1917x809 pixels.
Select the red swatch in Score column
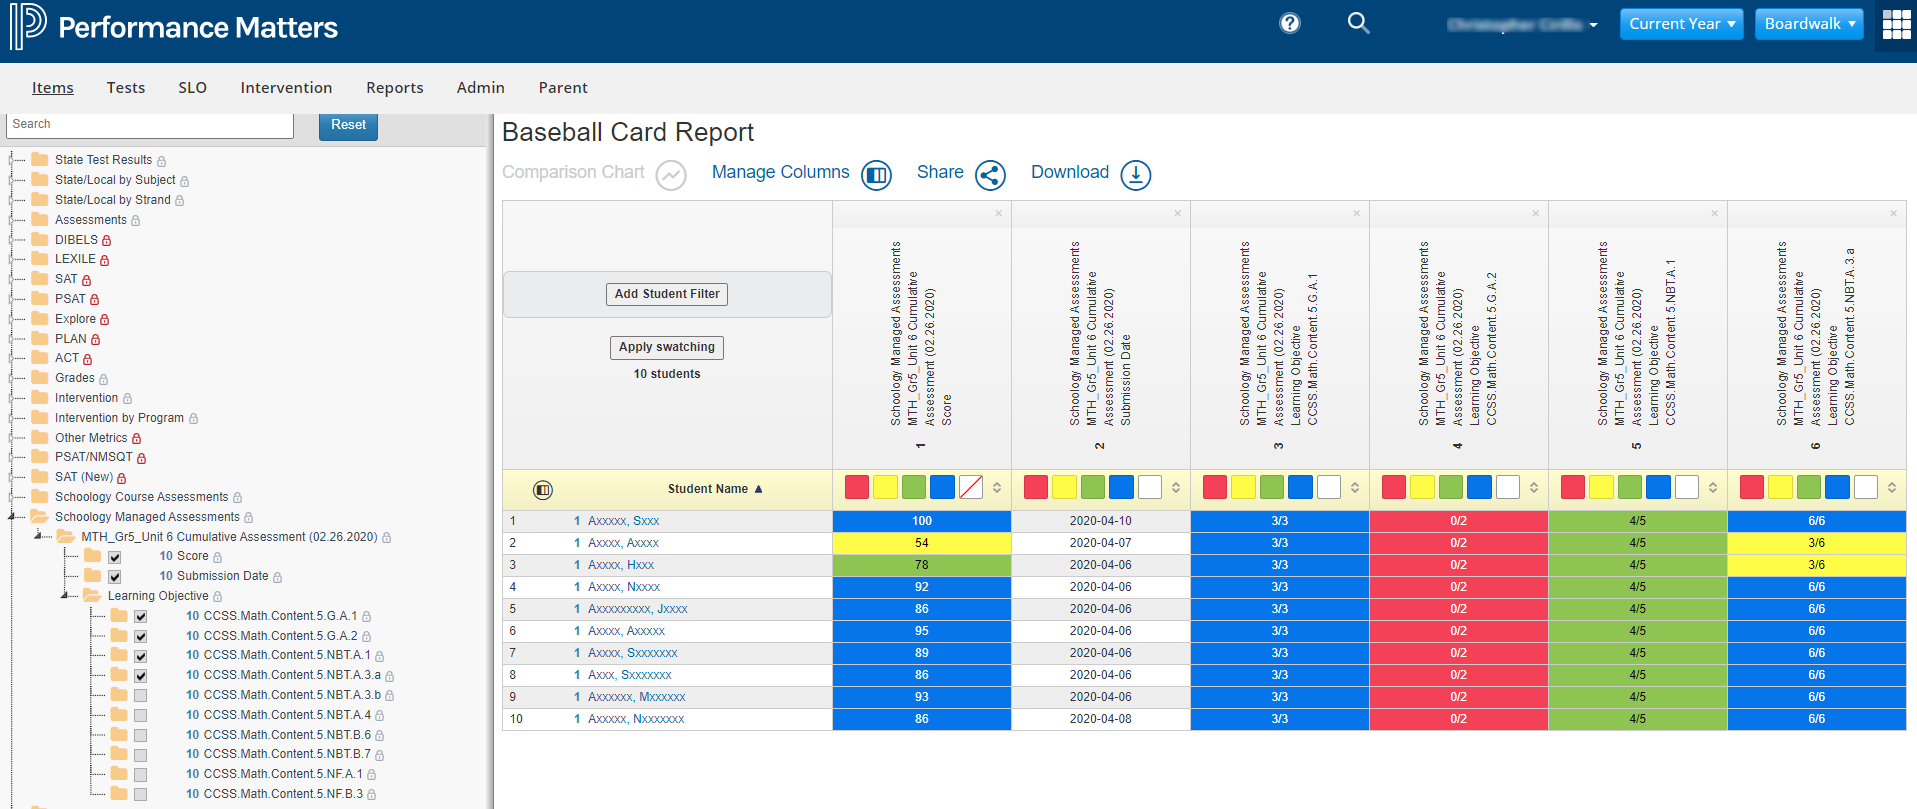(x=857, y=487)
